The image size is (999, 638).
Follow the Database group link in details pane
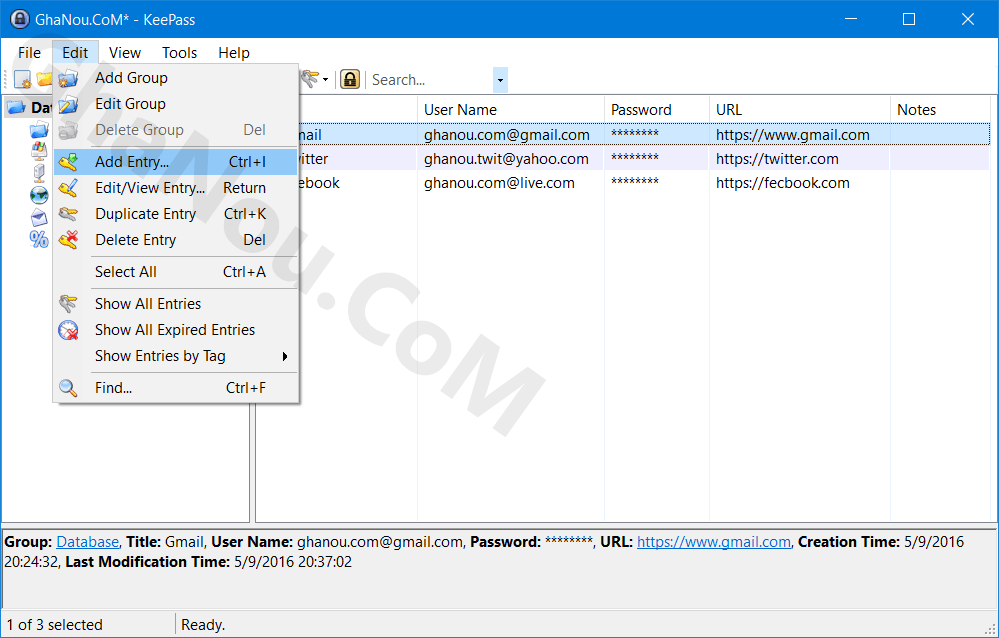click(87, 542)
